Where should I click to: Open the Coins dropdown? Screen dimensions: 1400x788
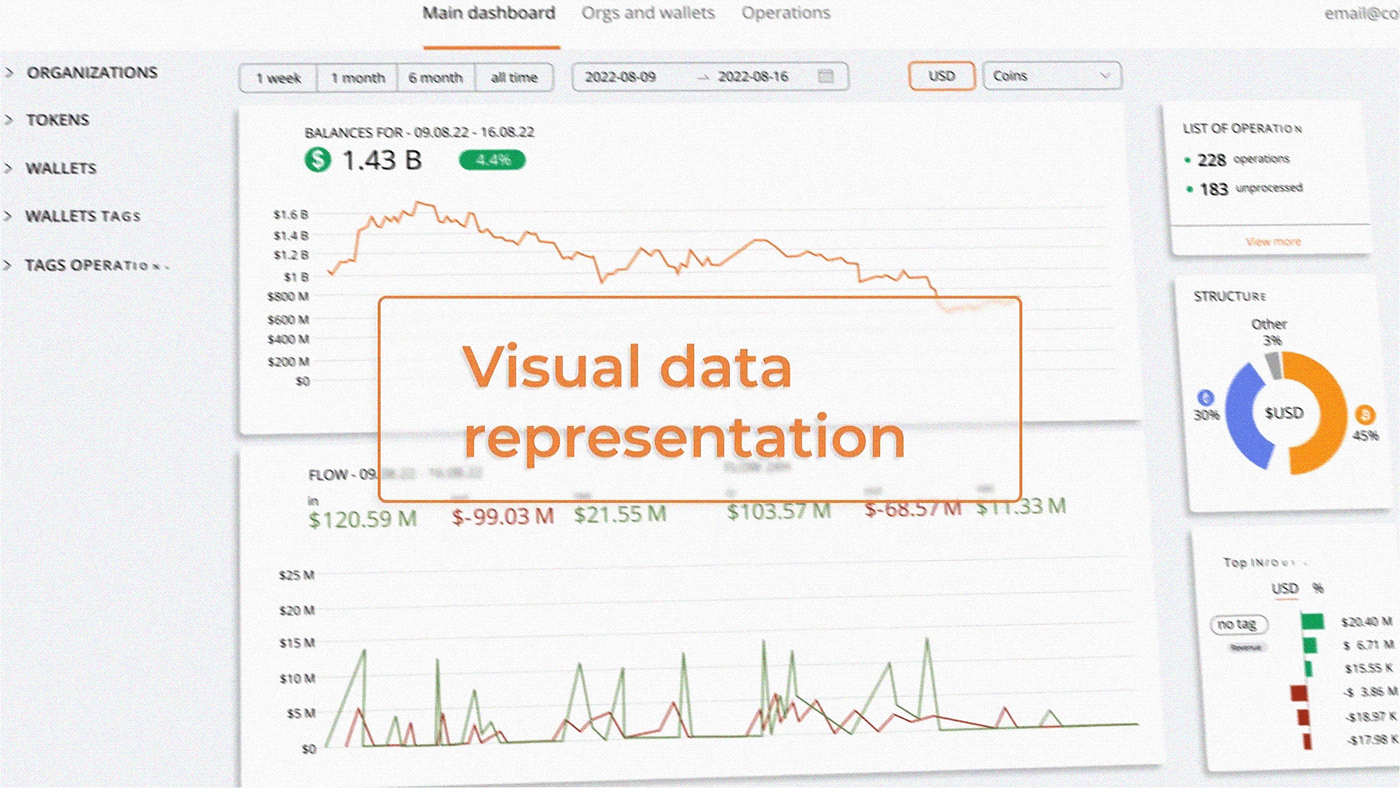coord(1052,76)
